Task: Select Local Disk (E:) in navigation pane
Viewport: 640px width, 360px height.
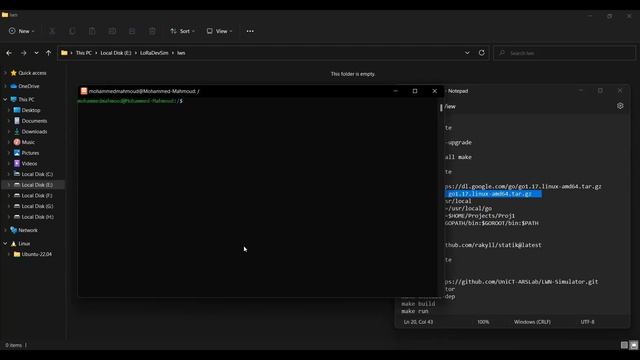Action: point(37,185)
